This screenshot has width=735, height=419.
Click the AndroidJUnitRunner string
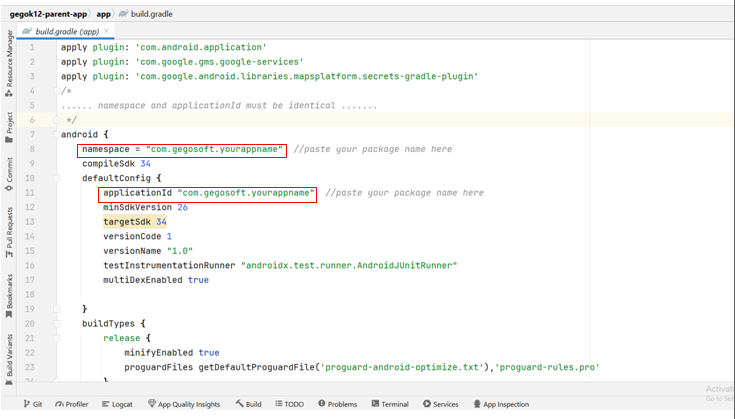349,265
